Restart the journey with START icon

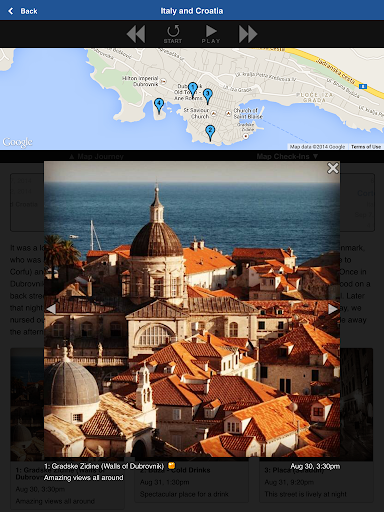point(173,34)
